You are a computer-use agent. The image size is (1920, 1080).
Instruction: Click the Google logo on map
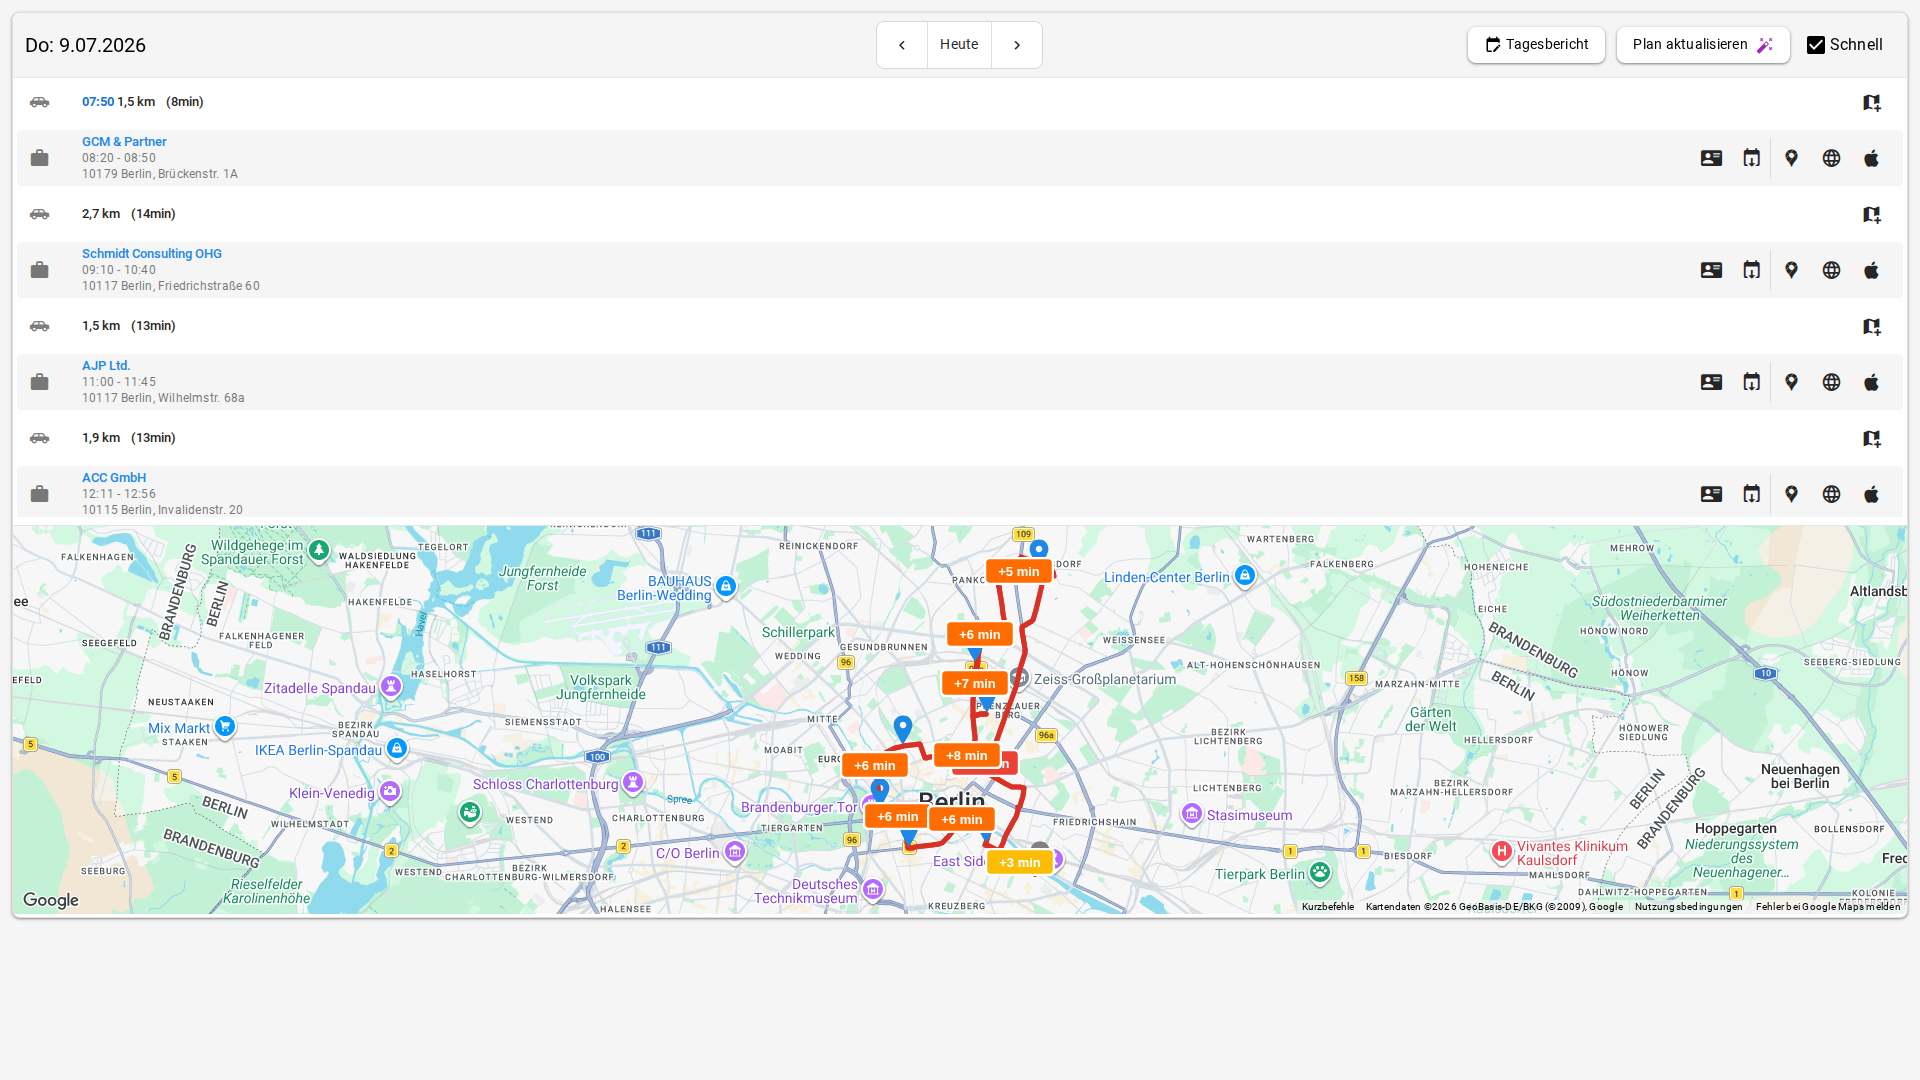[x=51, y=900]
